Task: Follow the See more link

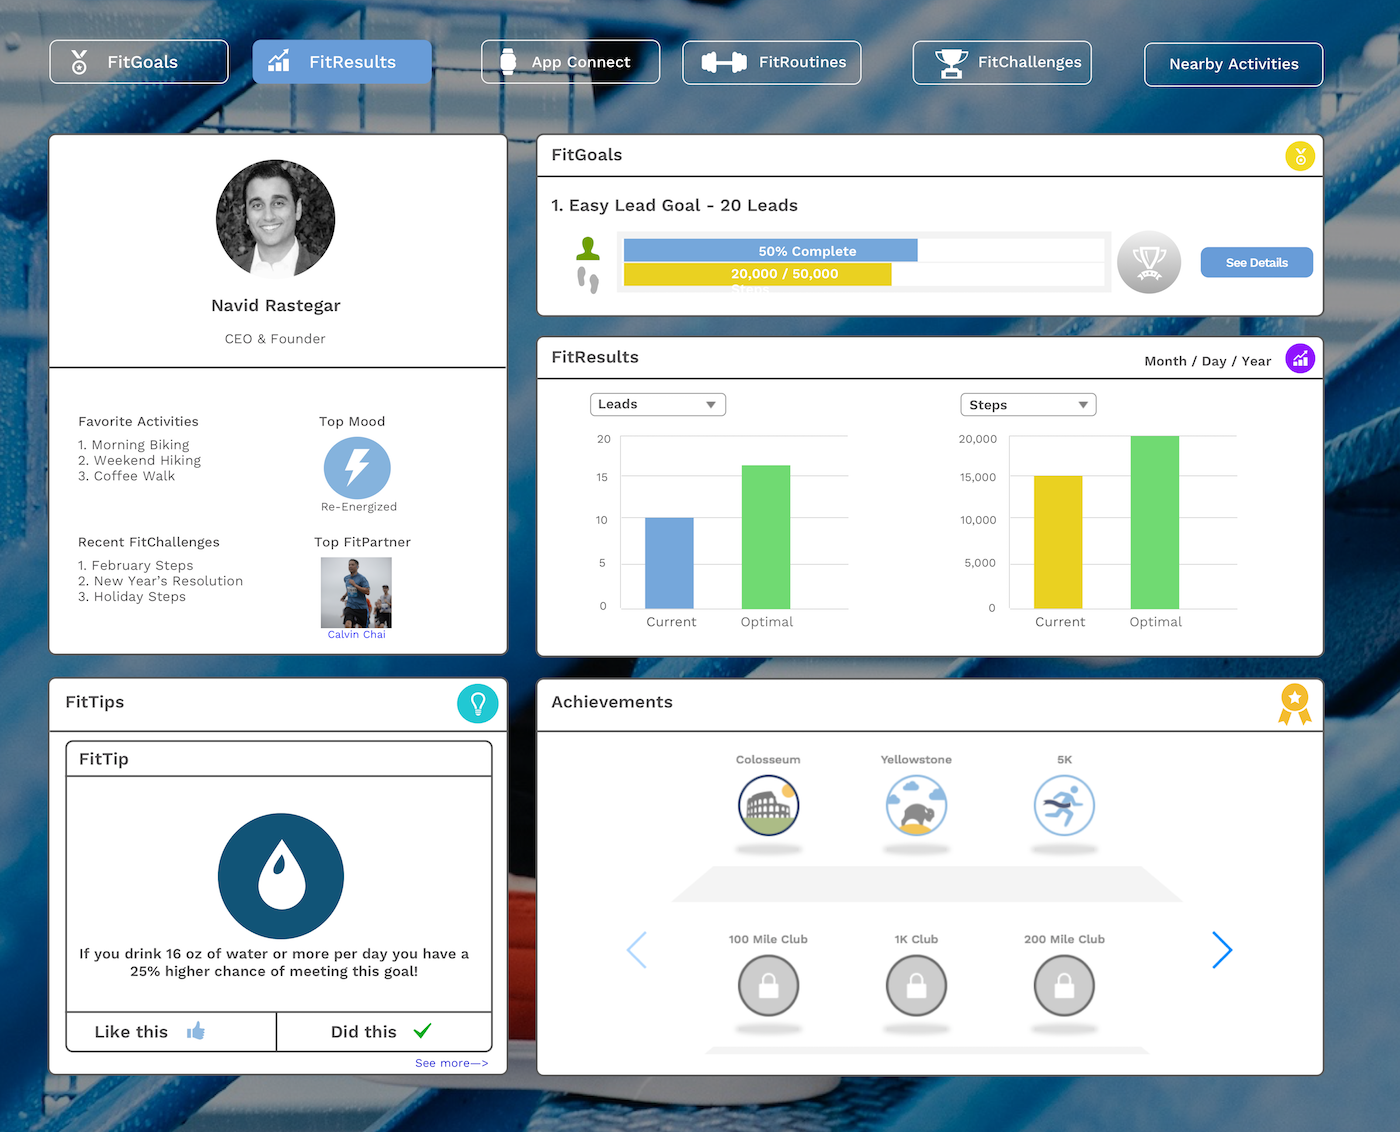Action: [x=452, y=1063]
